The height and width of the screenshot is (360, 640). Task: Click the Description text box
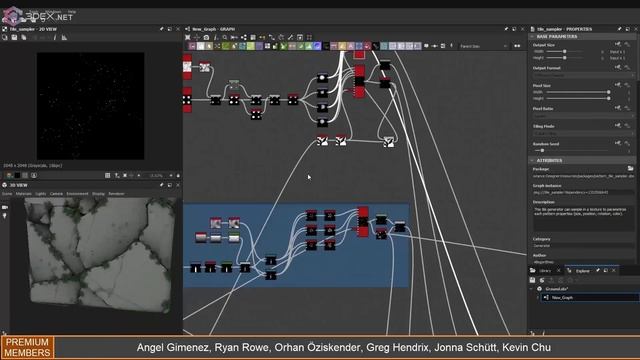(584, 218)
